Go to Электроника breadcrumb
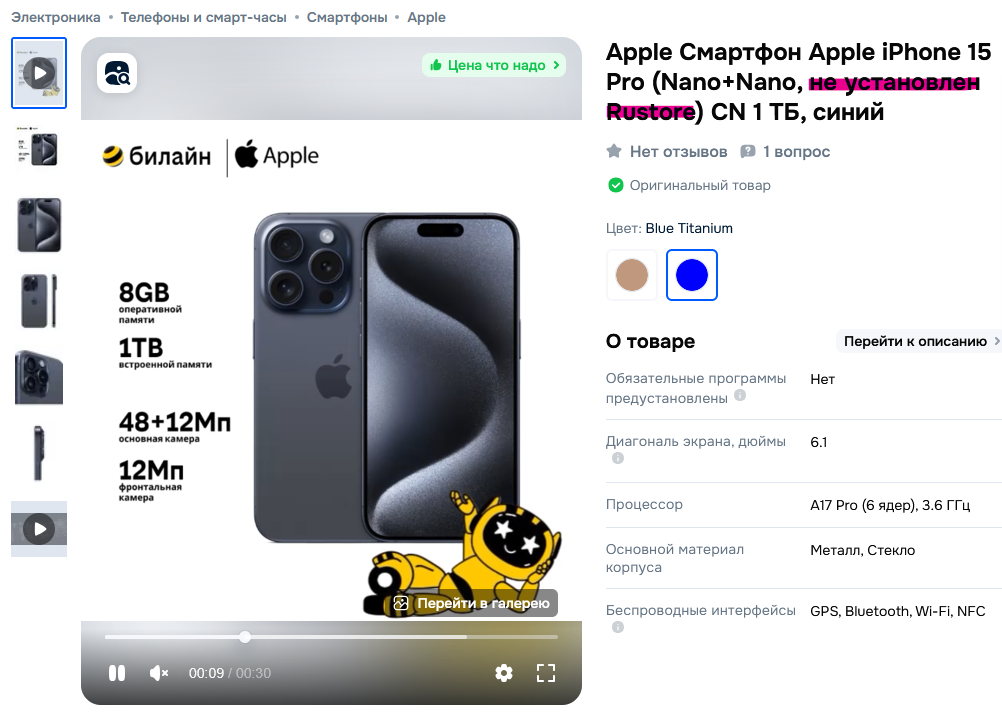 [x=56, y=17]
